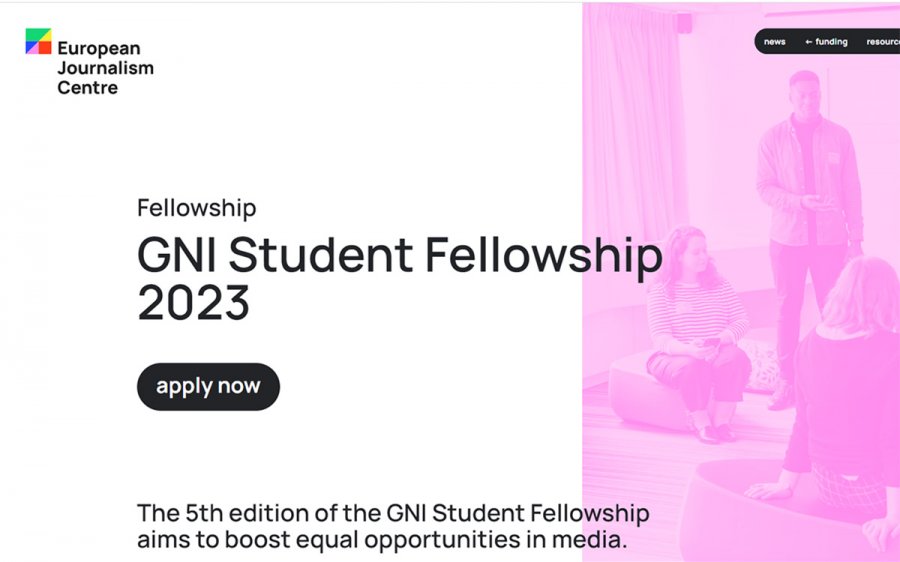This screenshot has height=562, width=900.
Task: Open the resources navigation item
Action: (883, 41)
